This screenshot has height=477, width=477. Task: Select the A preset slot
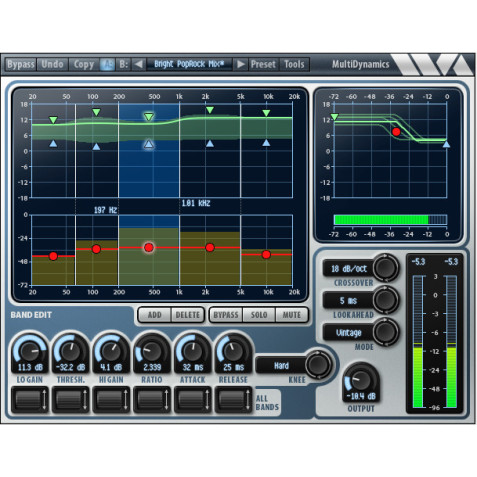click(x=107, y=64)
